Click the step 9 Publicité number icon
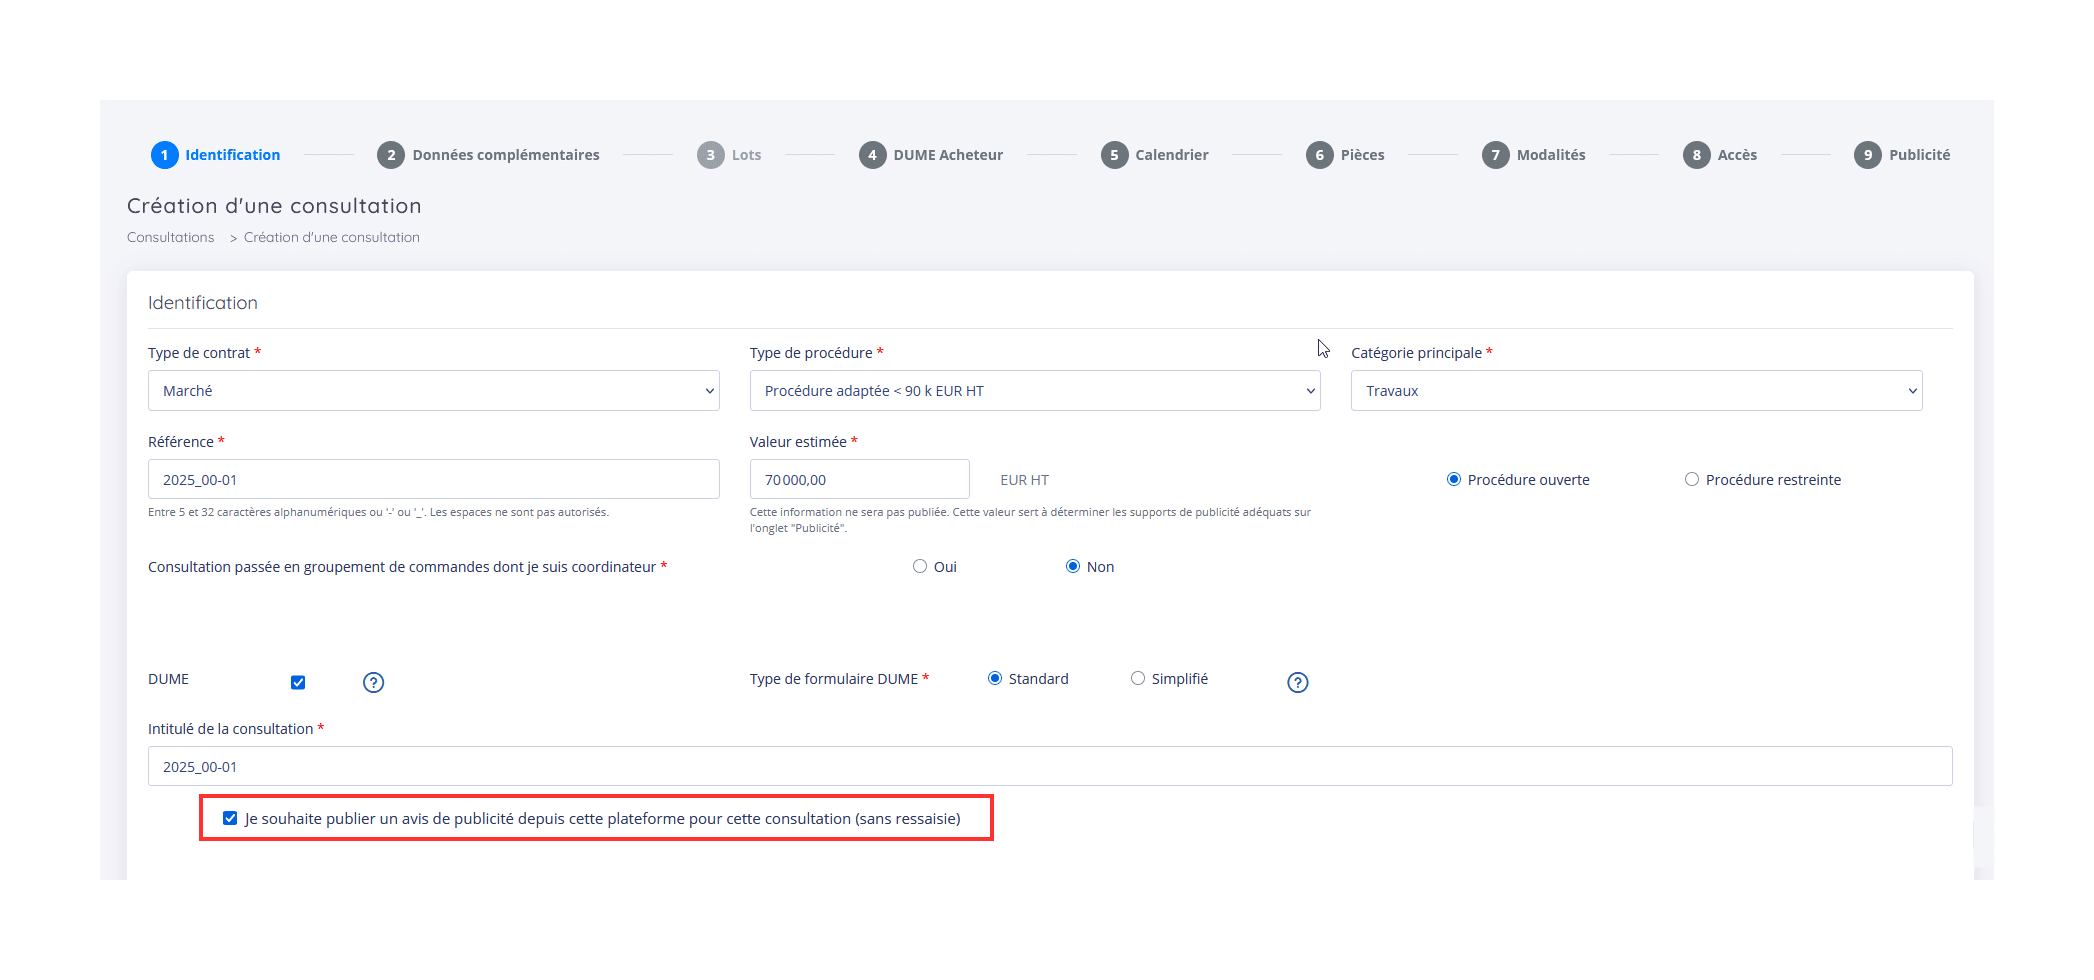 1867,155
